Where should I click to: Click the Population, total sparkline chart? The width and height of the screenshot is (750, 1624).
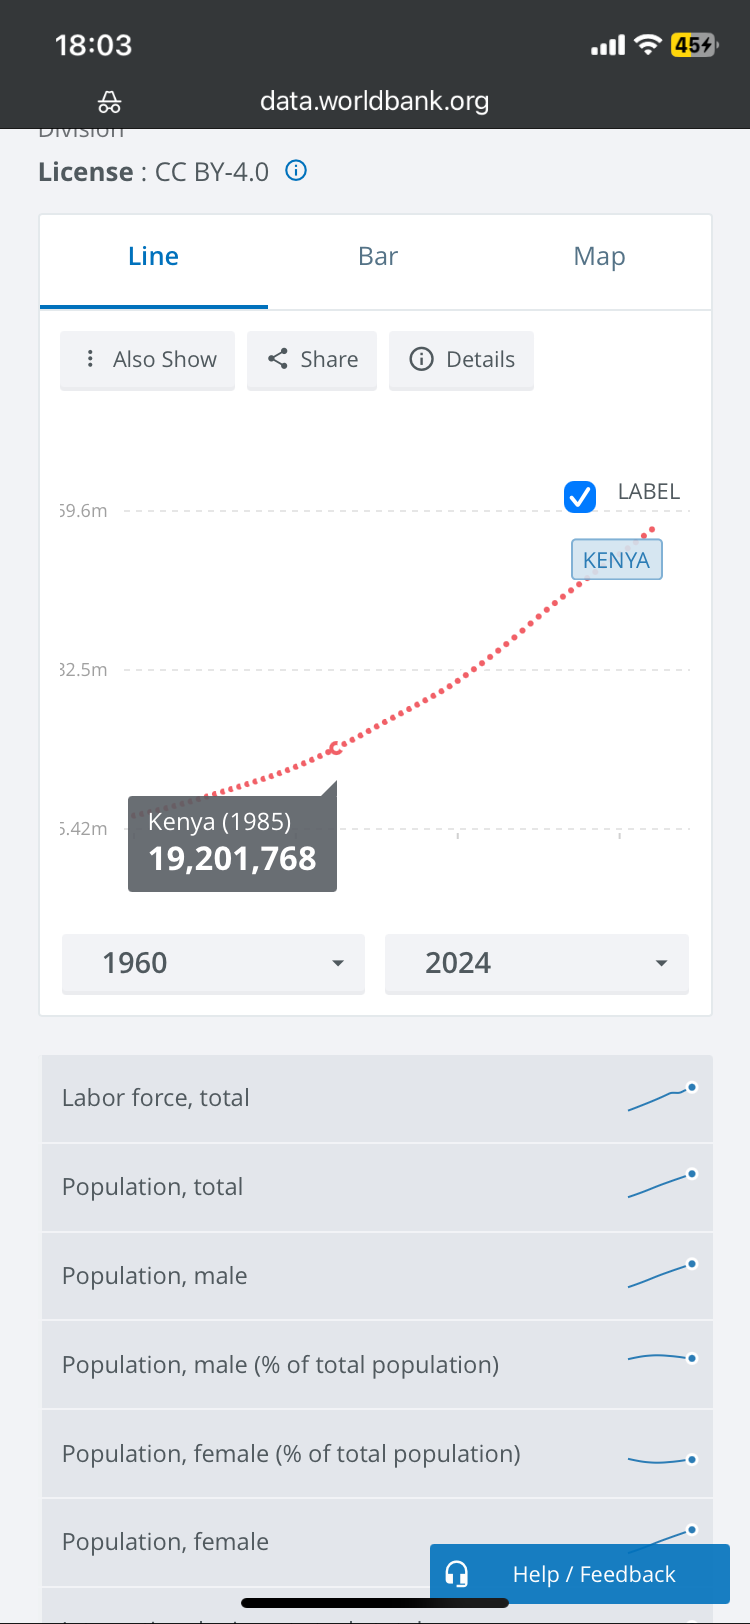pyautogui.click(x=661, y=1186)
